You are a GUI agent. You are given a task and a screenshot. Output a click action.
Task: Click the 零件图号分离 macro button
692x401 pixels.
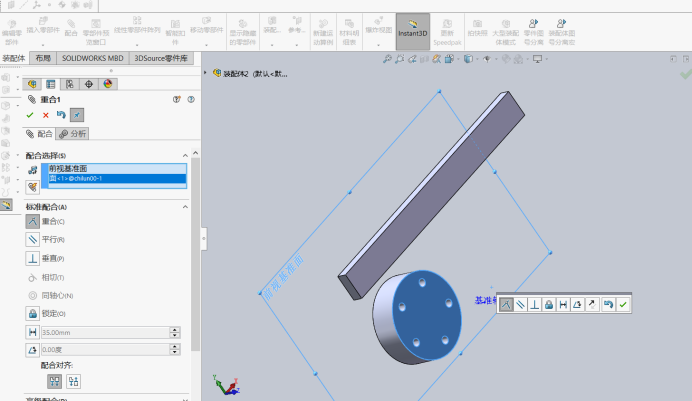pyautogui.click(x=534, y=32)
